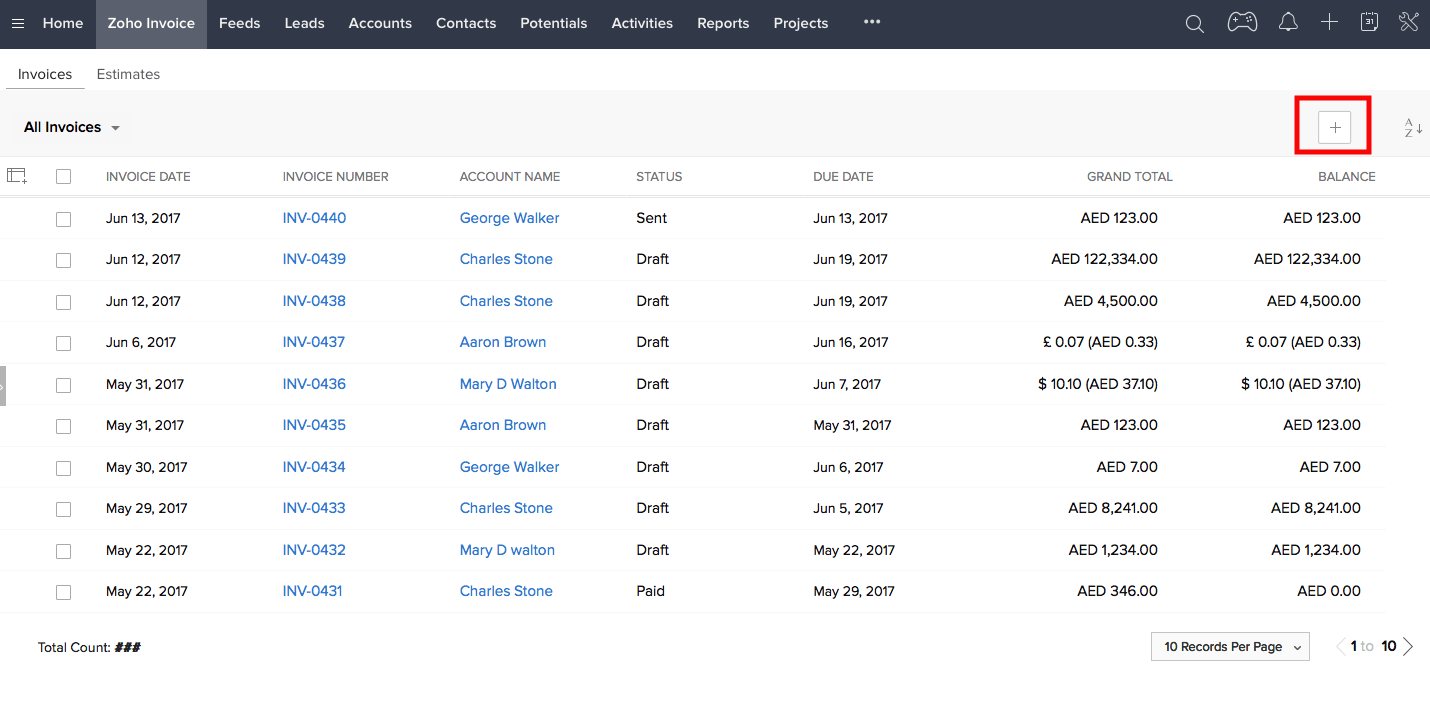Open the setup tools icon

point(1409,22)
